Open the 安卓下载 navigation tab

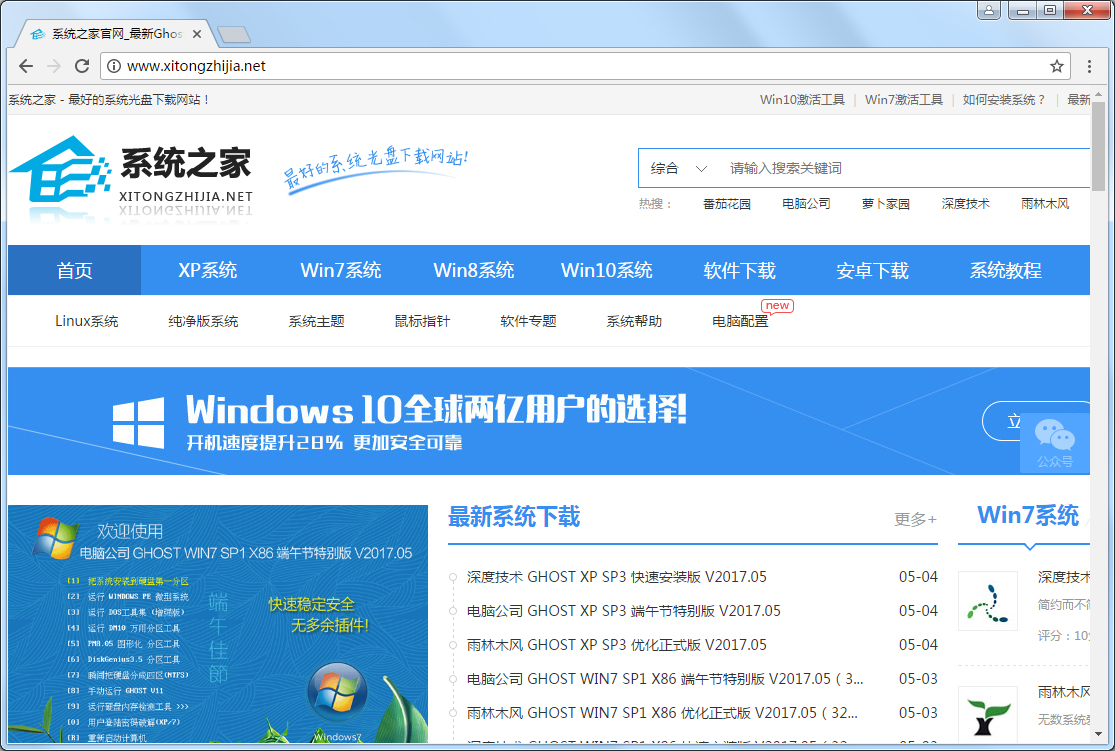click(873, 270)
